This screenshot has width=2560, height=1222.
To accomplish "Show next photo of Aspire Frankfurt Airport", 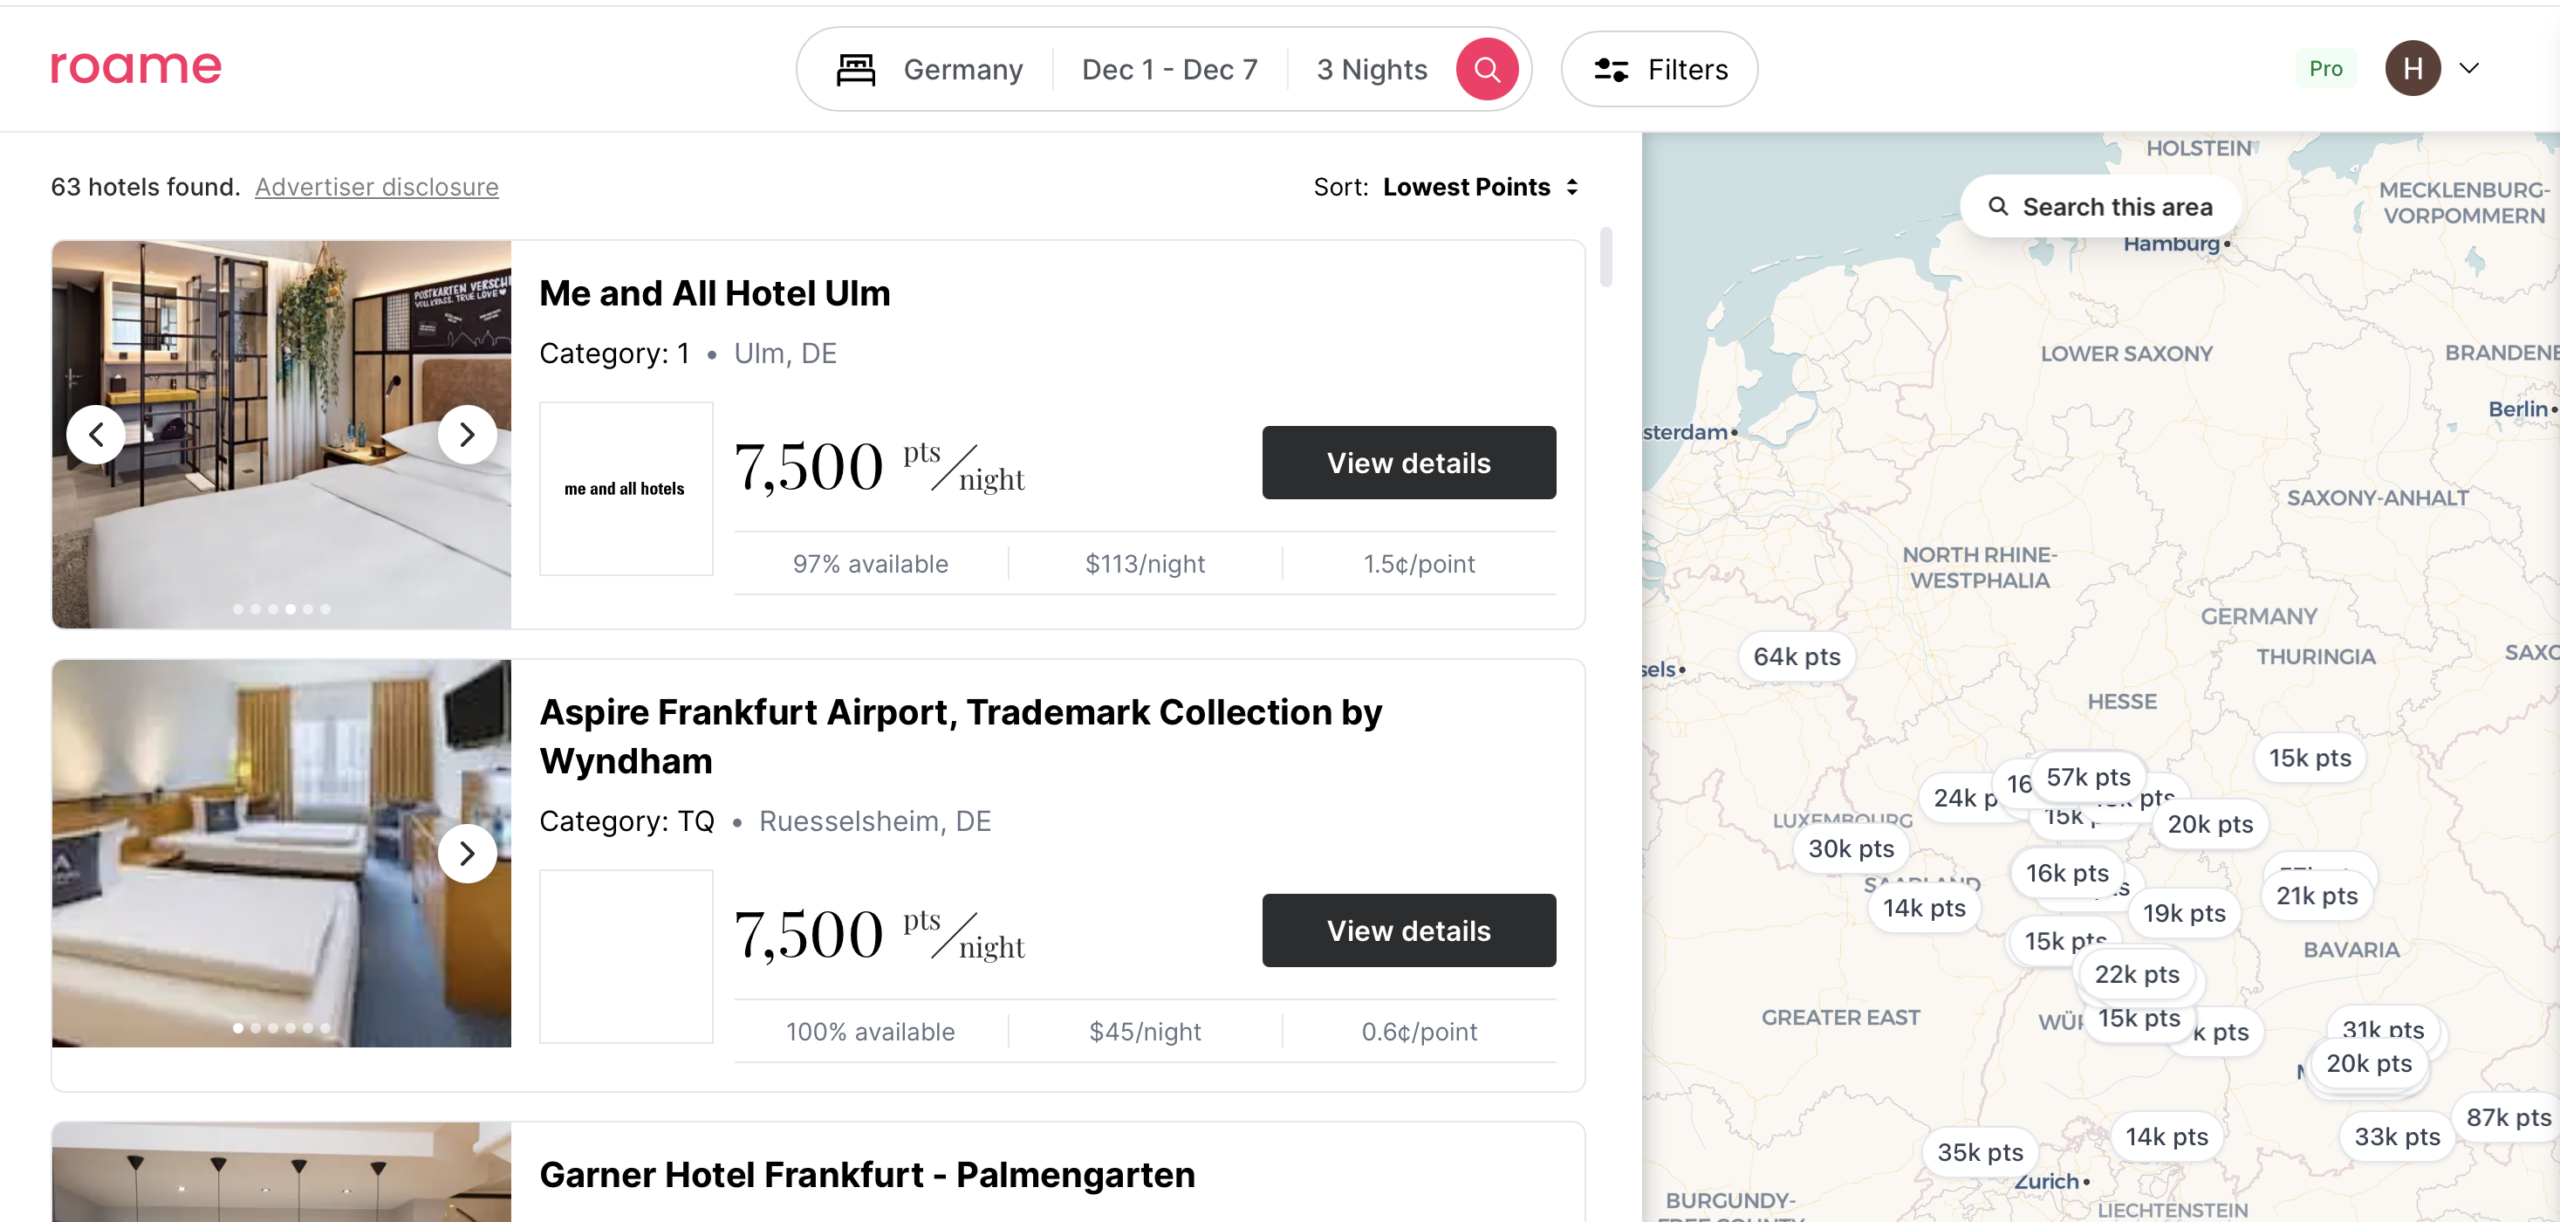I will (467, 853).
